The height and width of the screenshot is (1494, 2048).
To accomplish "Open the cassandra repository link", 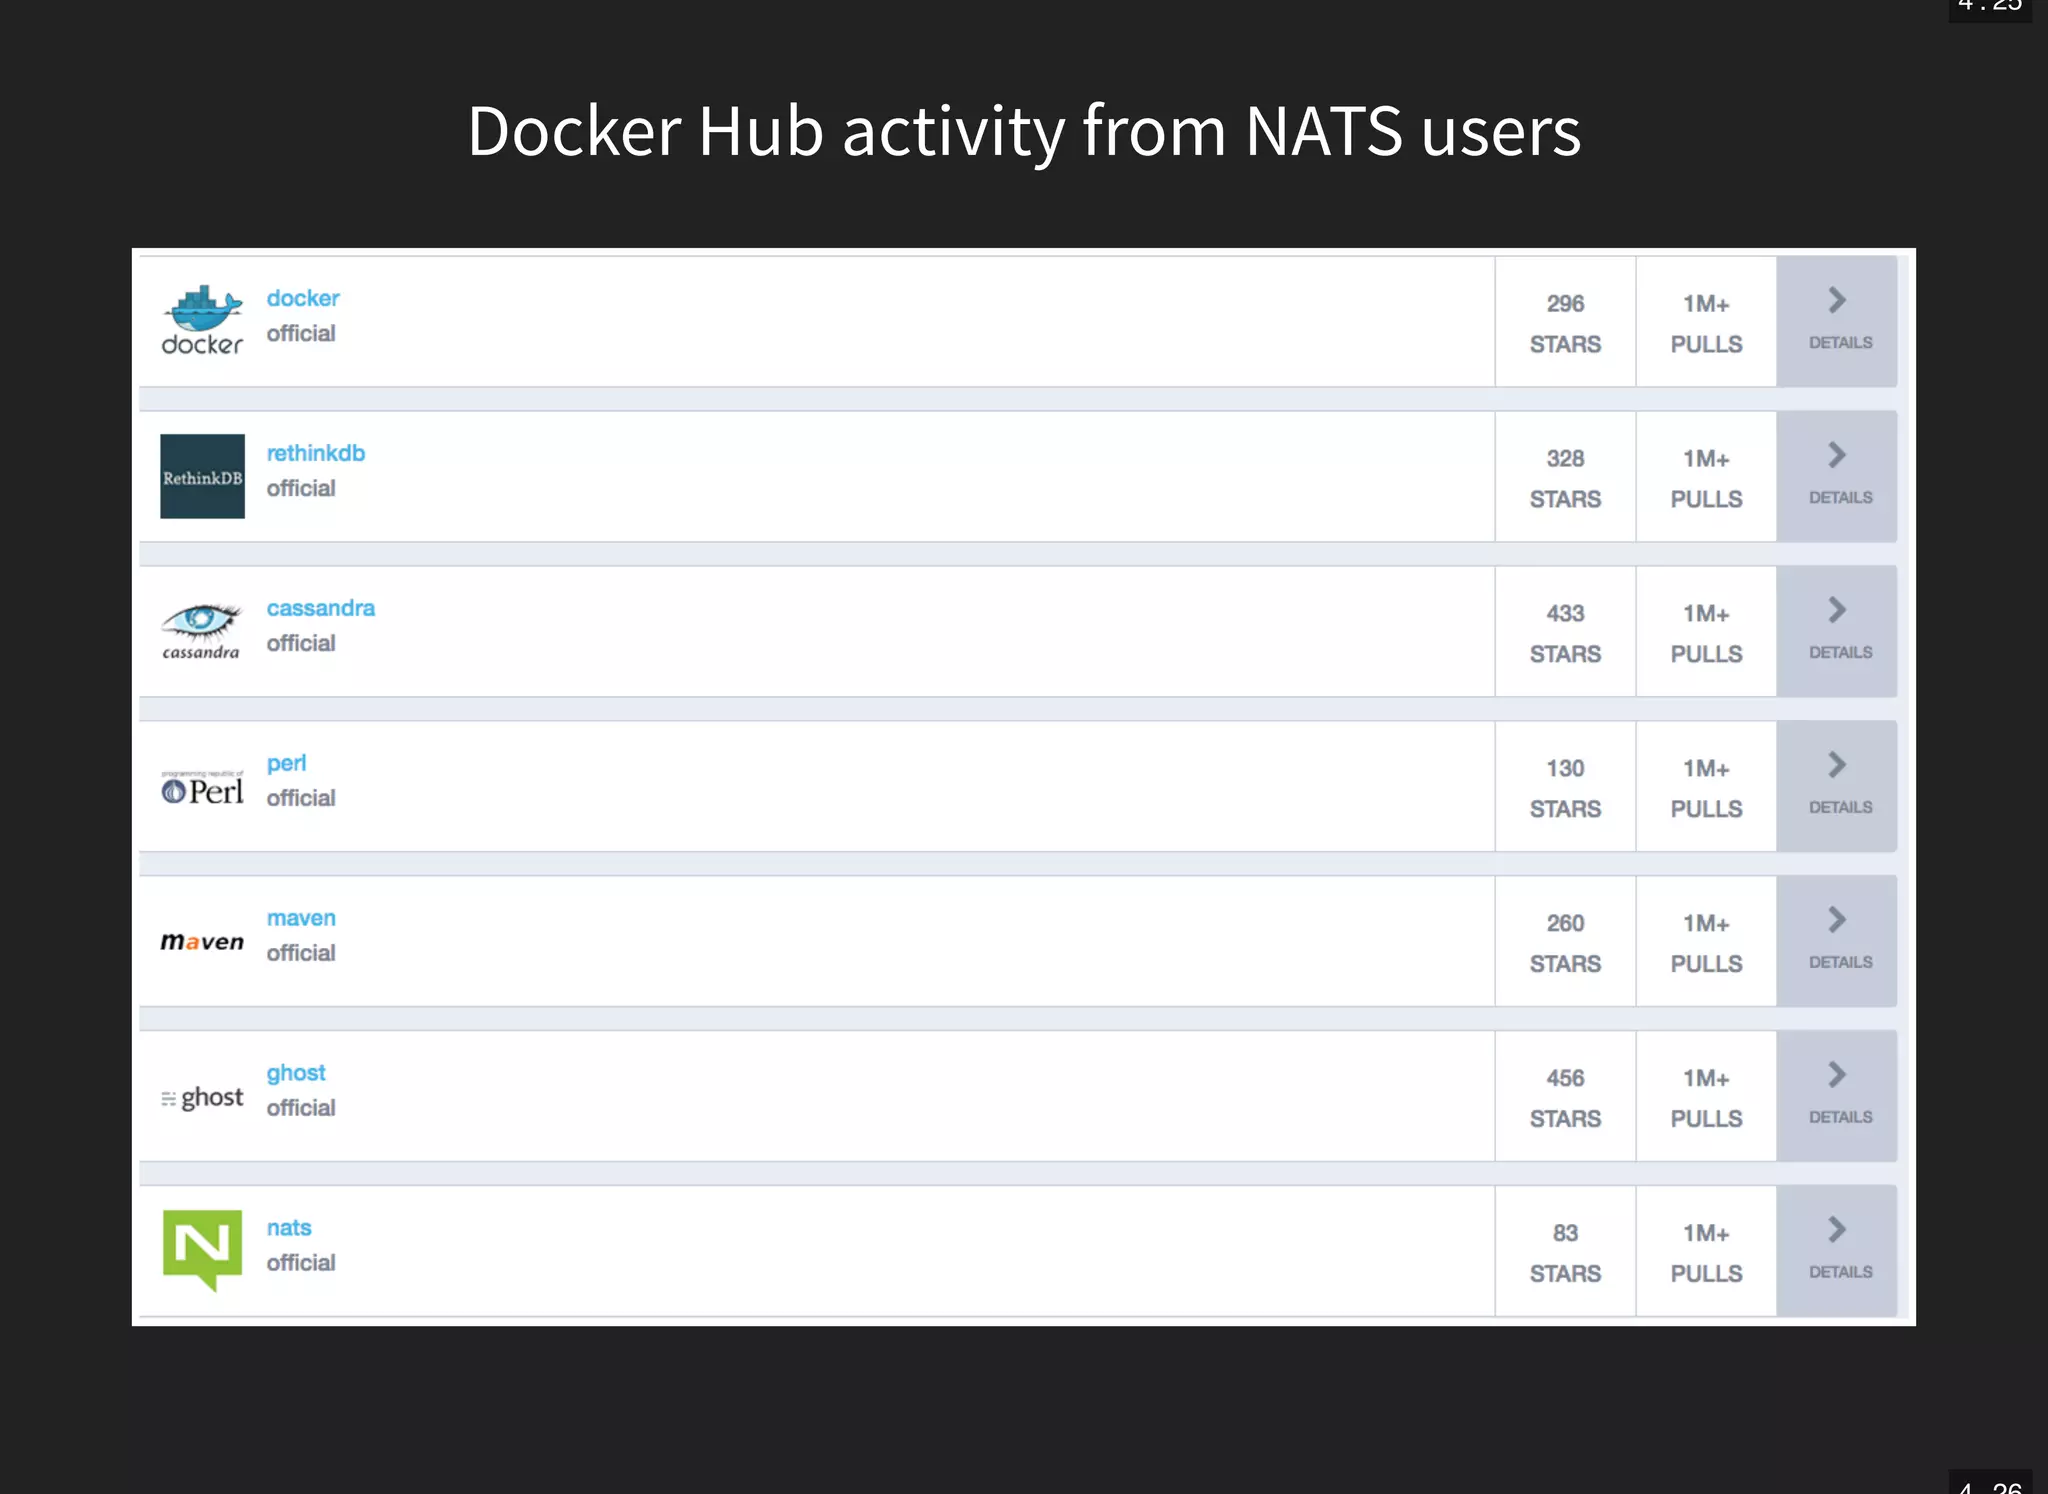I will tap(321, 608).
